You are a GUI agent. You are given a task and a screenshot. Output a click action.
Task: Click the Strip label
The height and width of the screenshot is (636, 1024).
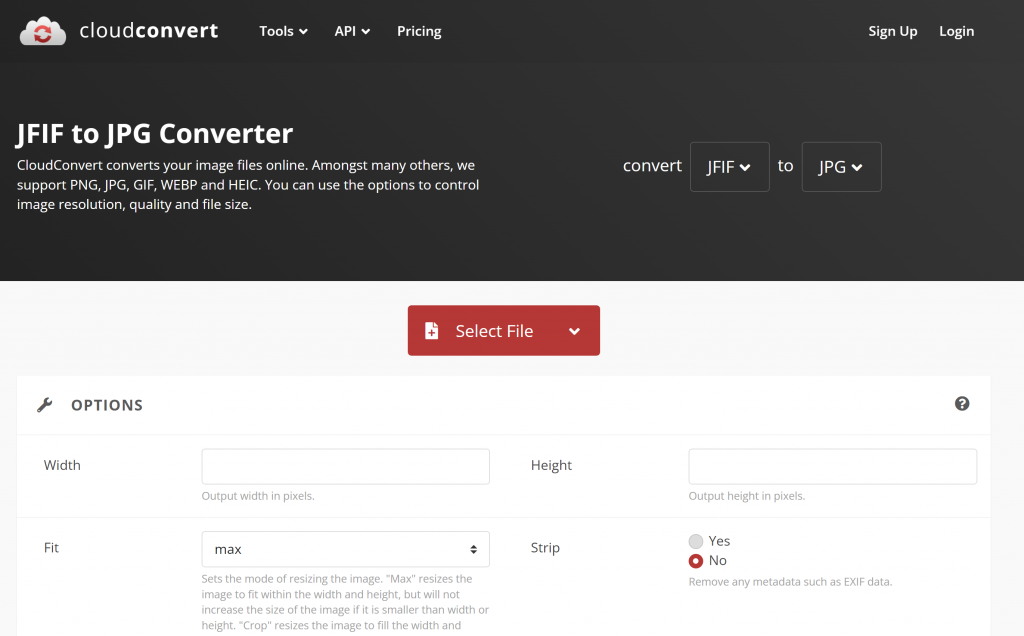pos(545,548)
